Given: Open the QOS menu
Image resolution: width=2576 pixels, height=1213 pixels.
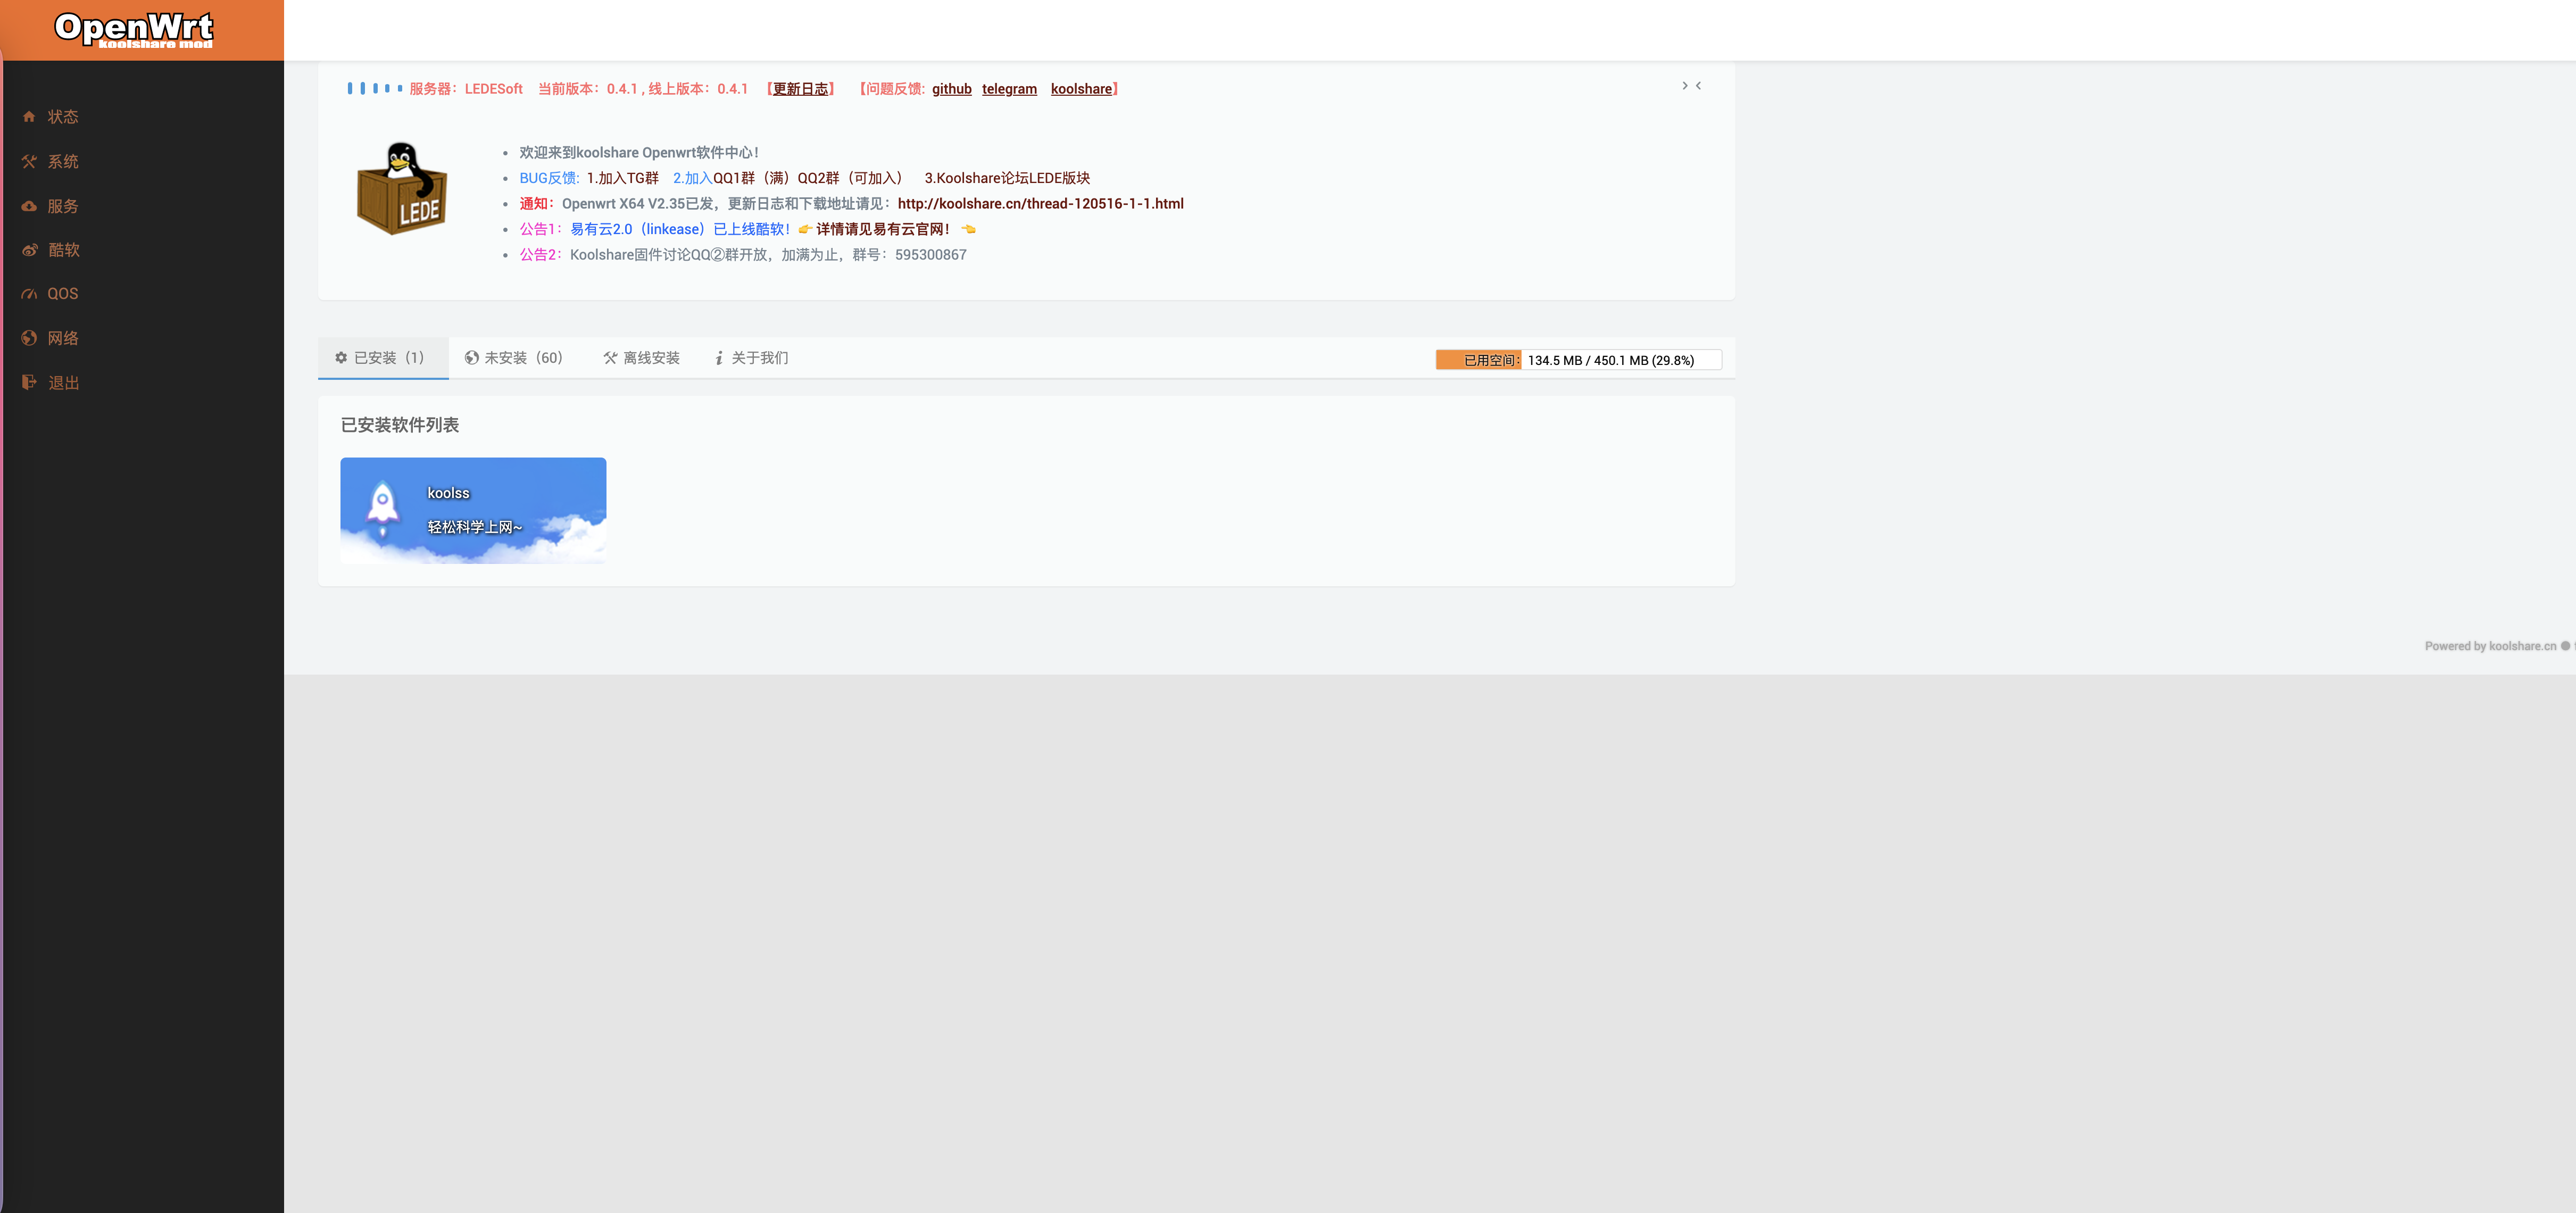Looking at the screenshot, I should 62,294.
